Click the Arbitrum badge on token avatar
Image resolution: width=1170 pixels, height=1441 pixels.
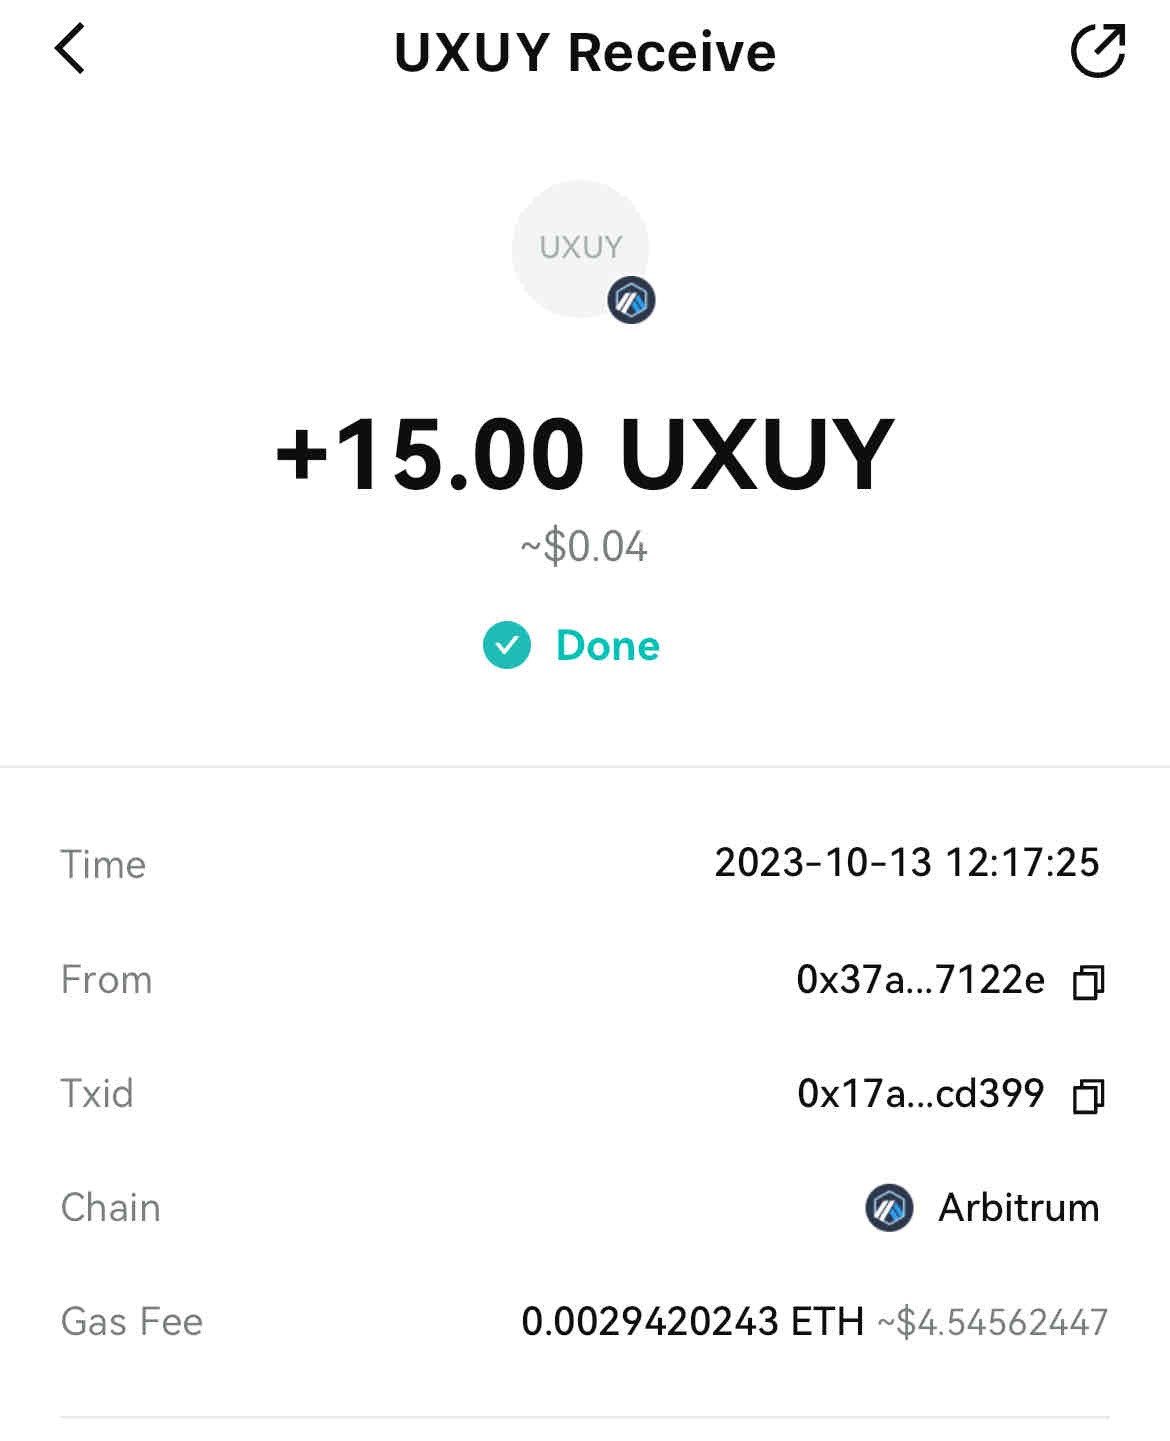631,300
